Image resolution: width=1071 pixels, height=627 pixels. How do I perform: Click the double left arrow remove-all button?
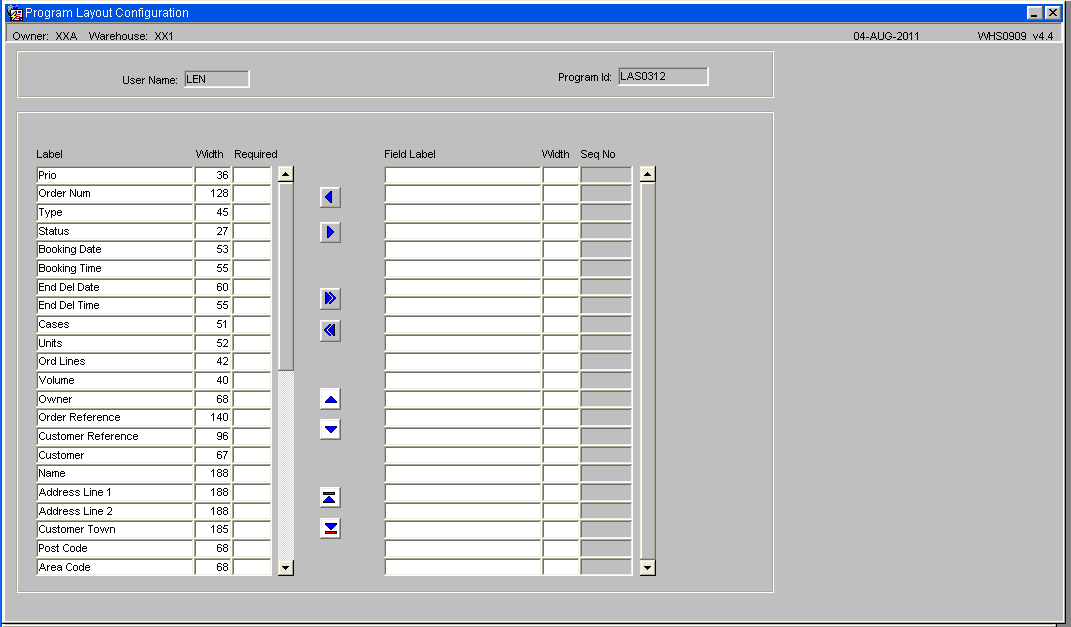pos(330,331)
